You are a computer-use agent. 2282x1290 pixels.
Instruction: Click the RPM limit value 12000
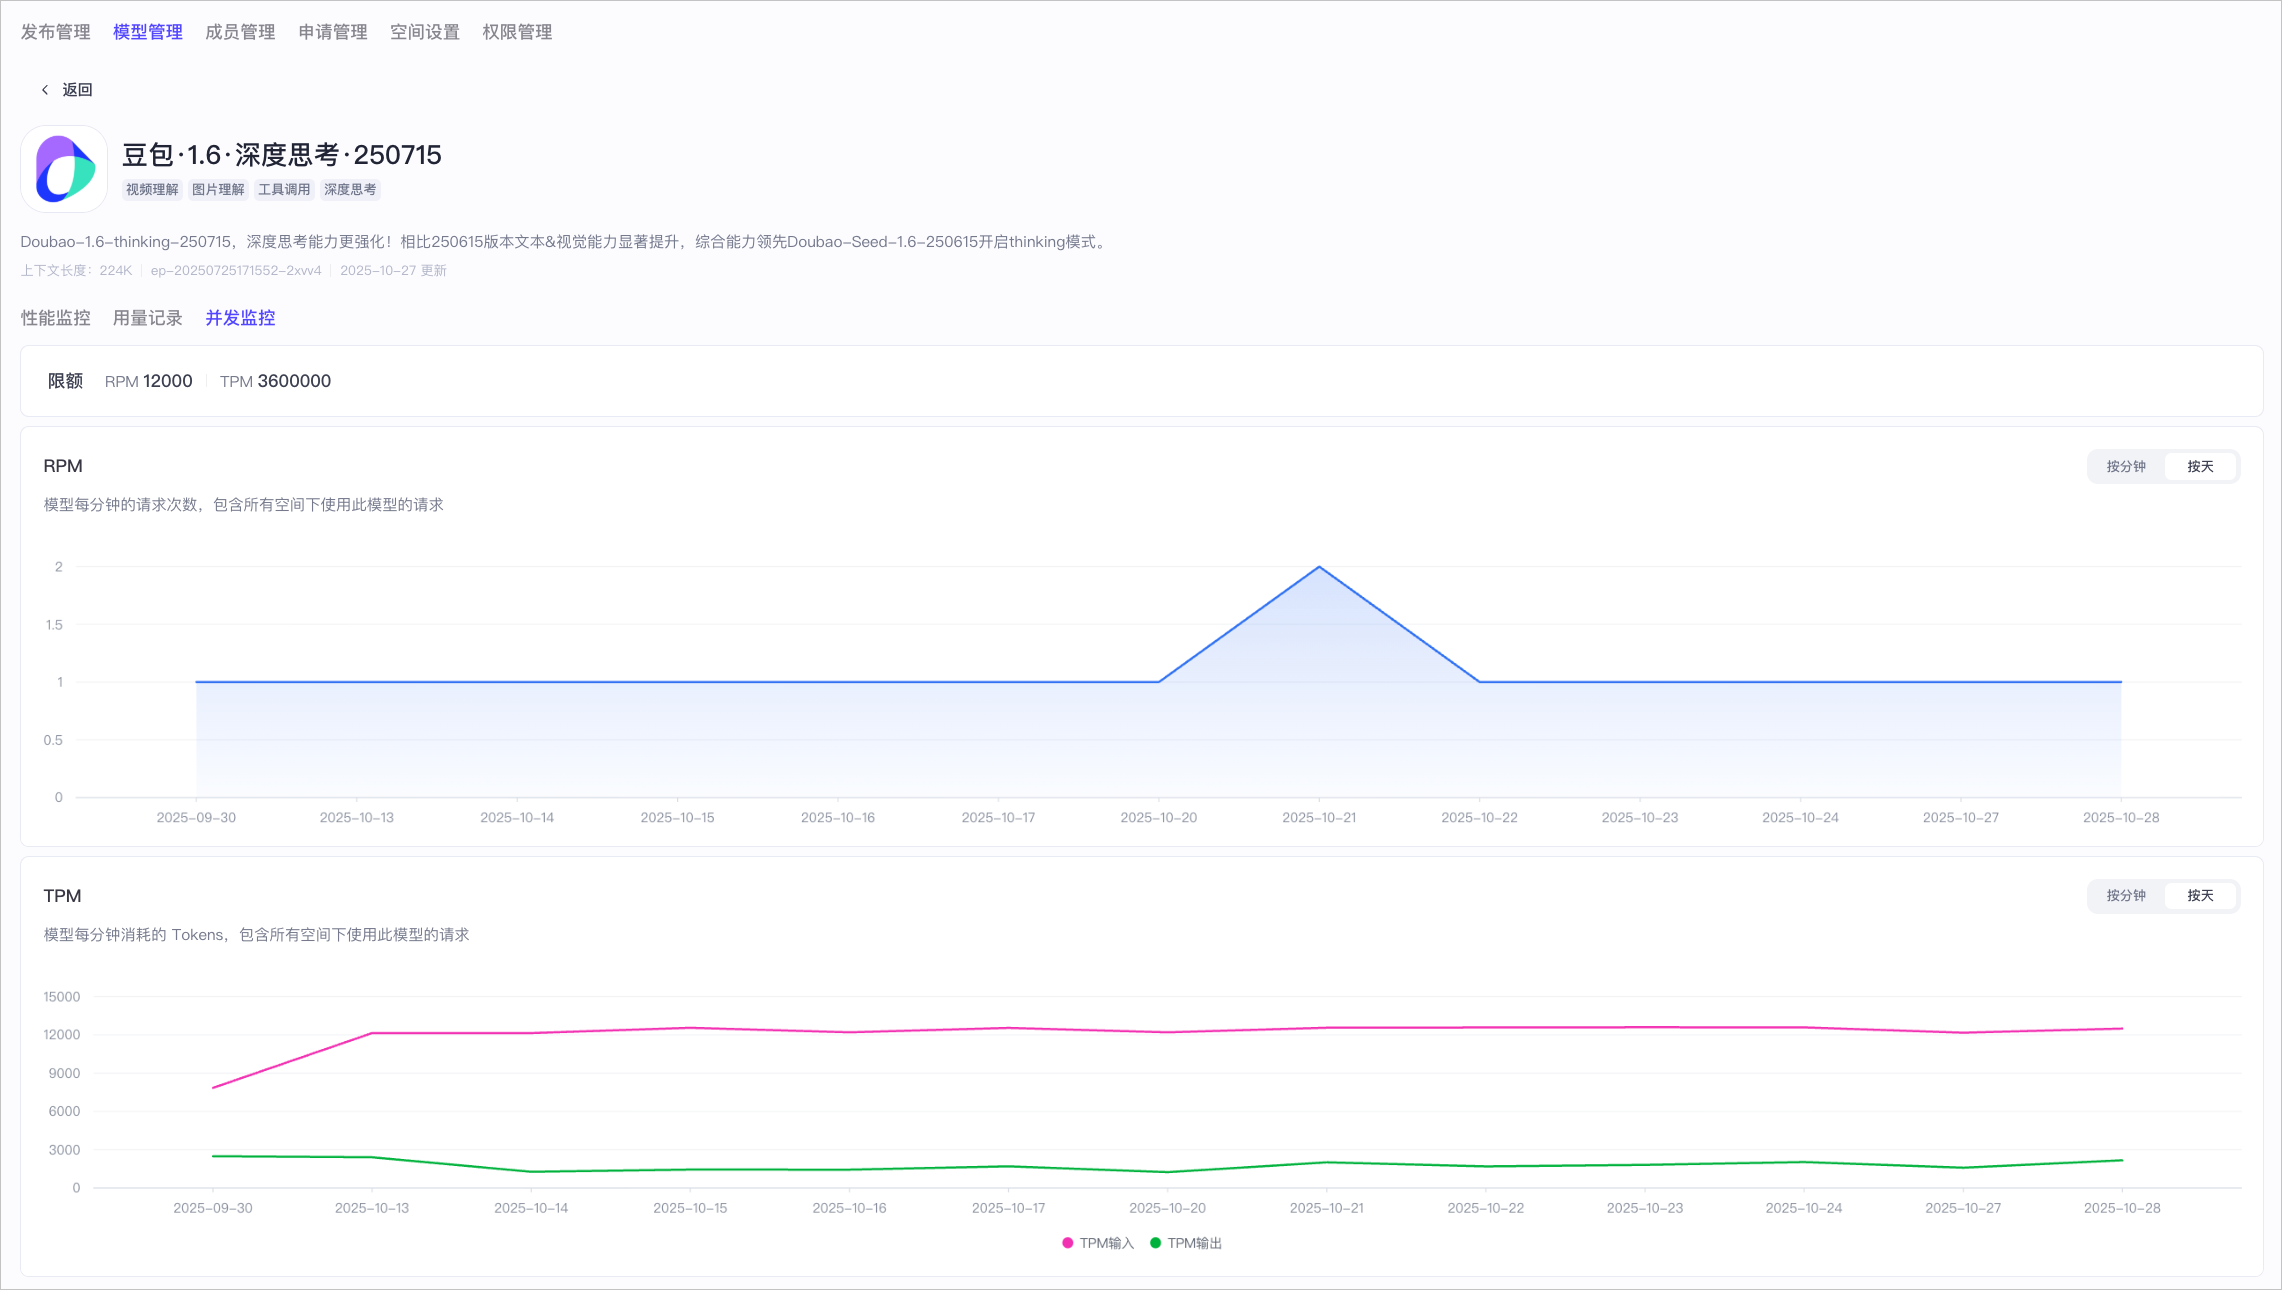[x=168, y=381]
